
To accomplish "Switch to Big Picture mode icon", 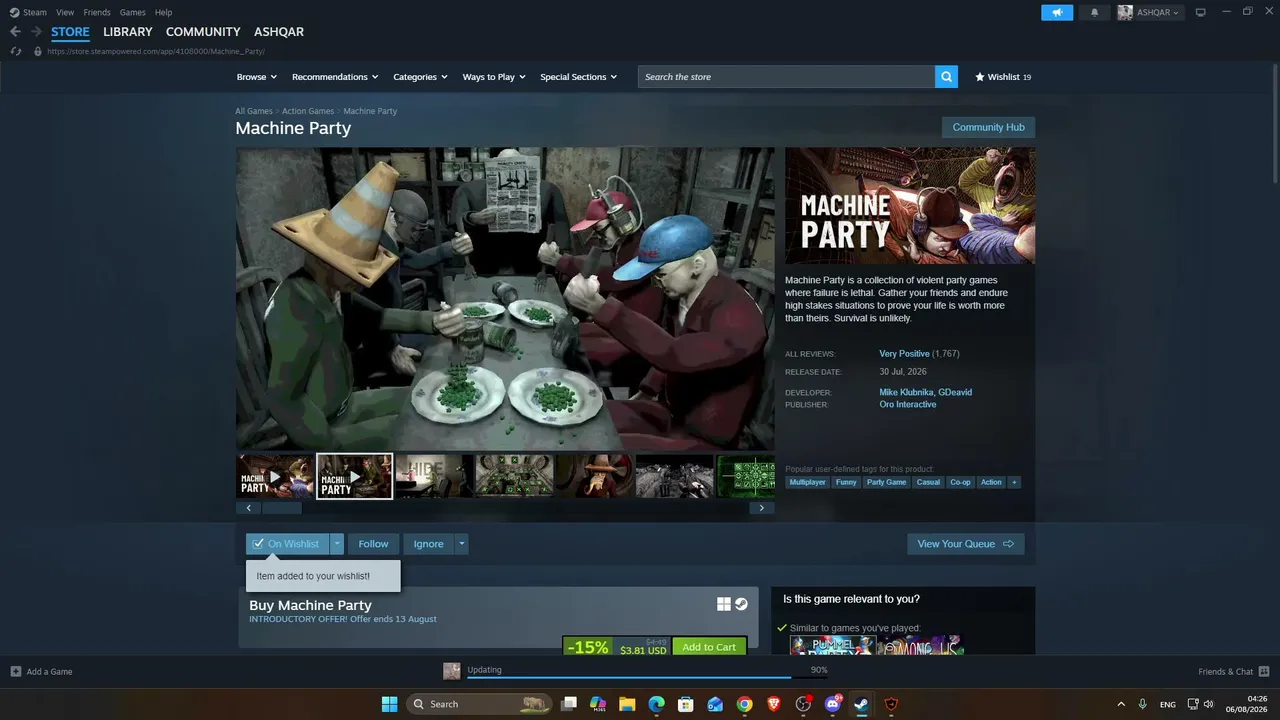I will (x=1201, y=12).
